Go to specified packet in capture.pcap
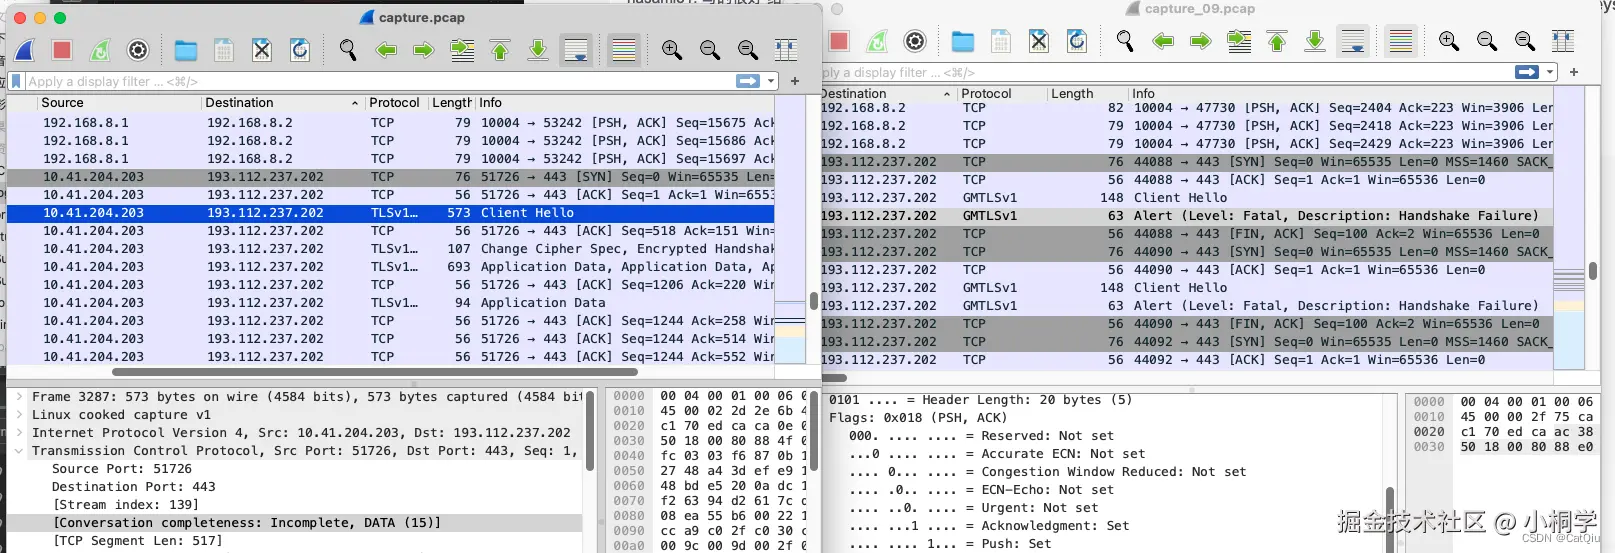This screenshot has width=1615, height=553. (462, 50)
